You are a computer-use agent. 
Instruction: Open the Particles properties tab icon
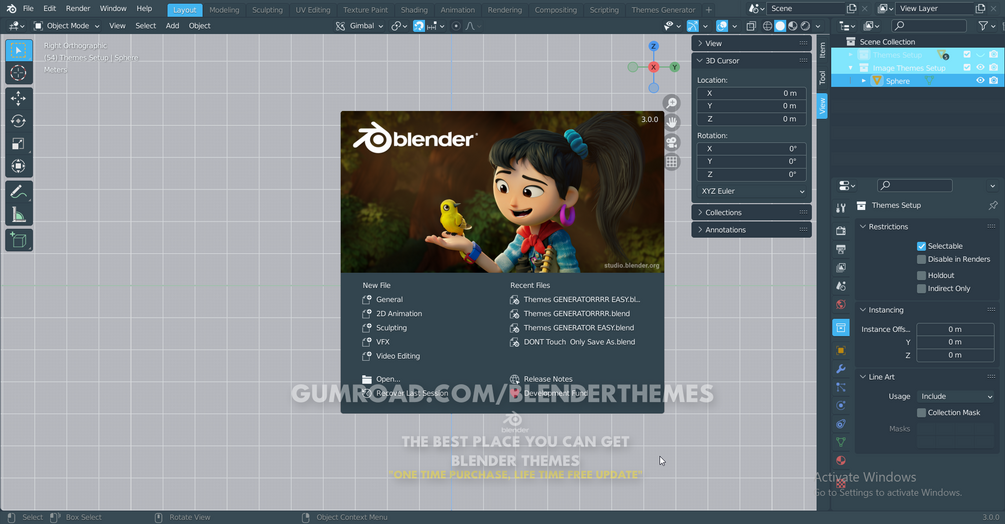[841, 387]
